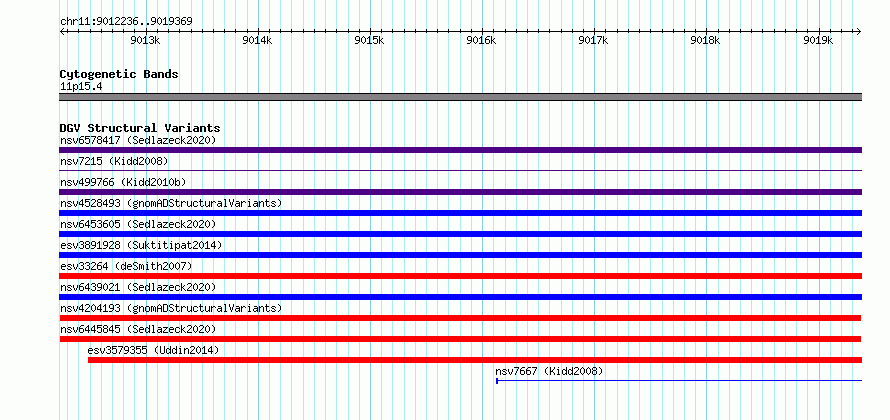The width and height of the screenshot is (890, 420).
Task: Open variant nsv6453605 (Sedlazeck2020) label
Action: [138, 224]
